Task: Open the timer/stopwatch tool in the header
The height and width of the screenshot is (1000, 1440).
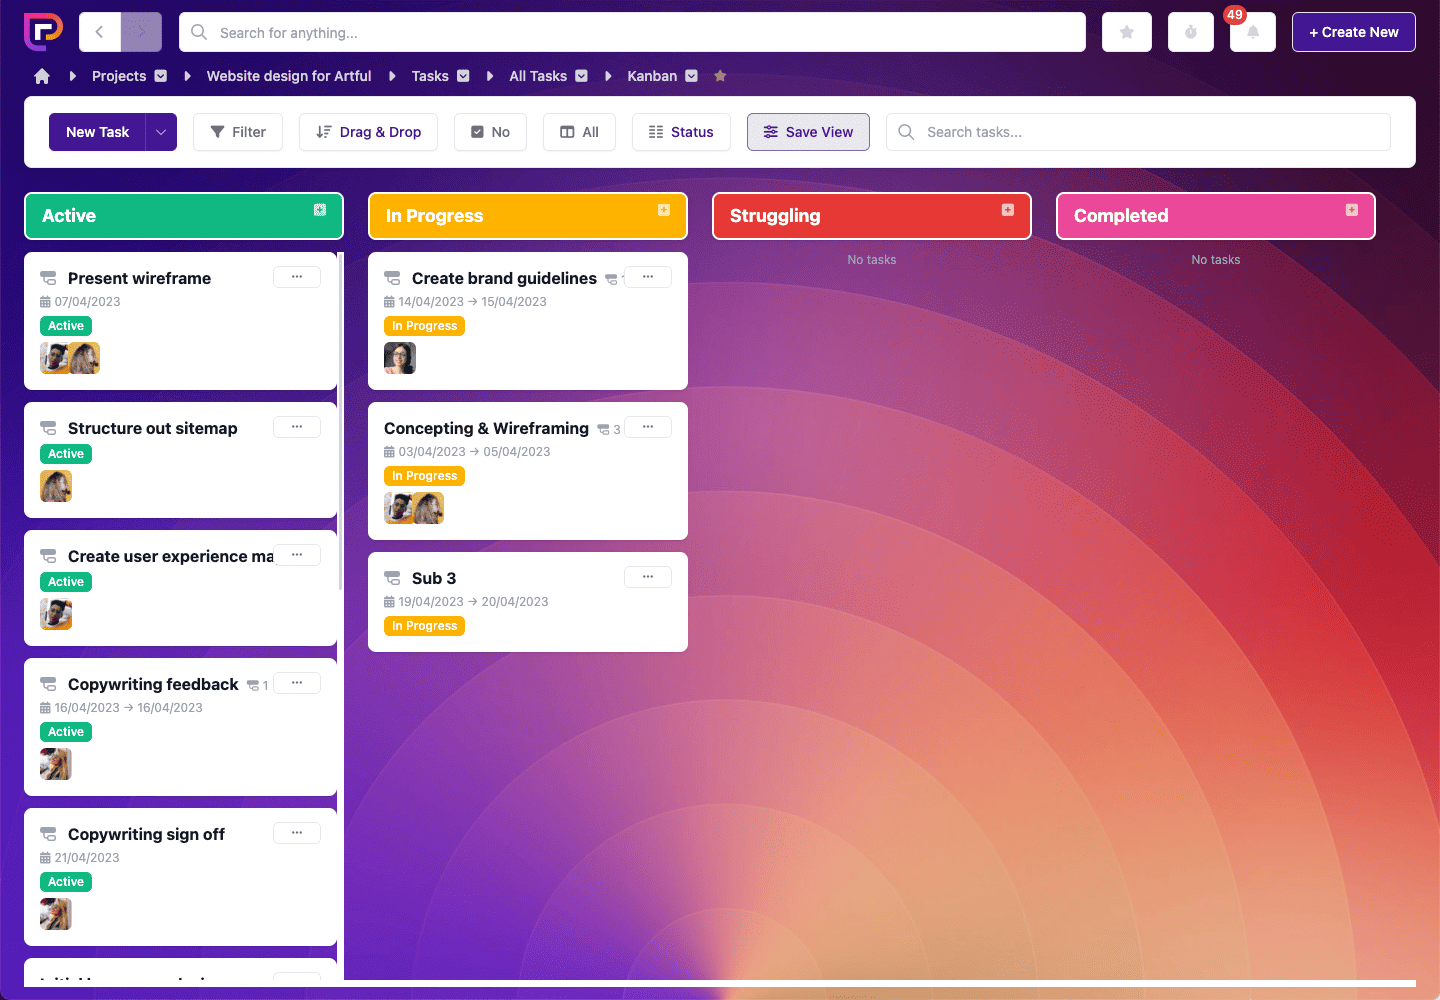Action: pos(1190,31)
